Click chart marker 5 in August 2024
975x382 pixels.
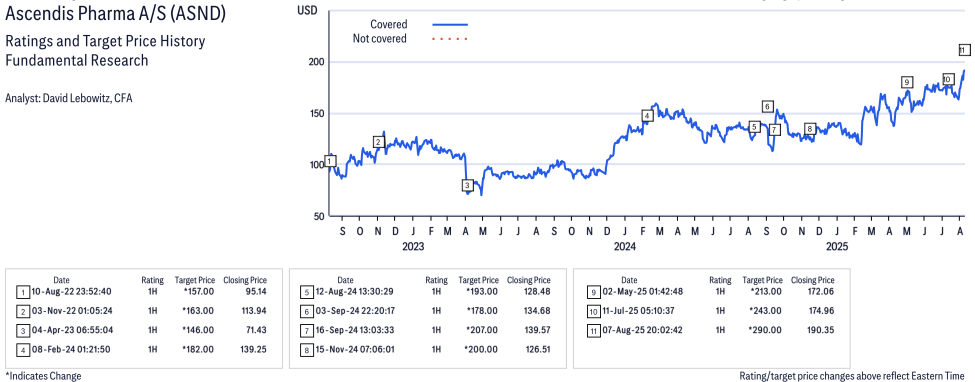[x=754, y=127]
